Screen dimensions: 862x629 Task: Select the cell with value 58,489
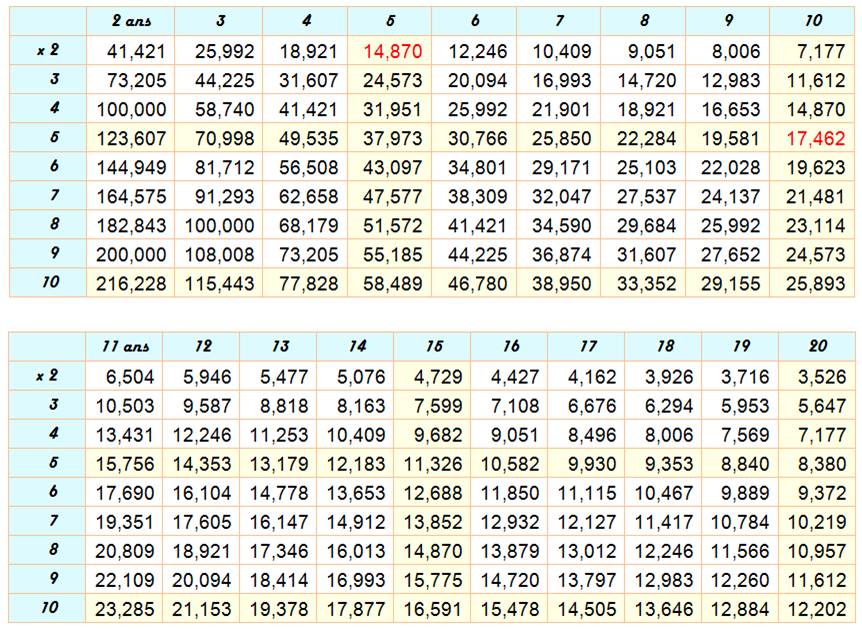point(391,284)
